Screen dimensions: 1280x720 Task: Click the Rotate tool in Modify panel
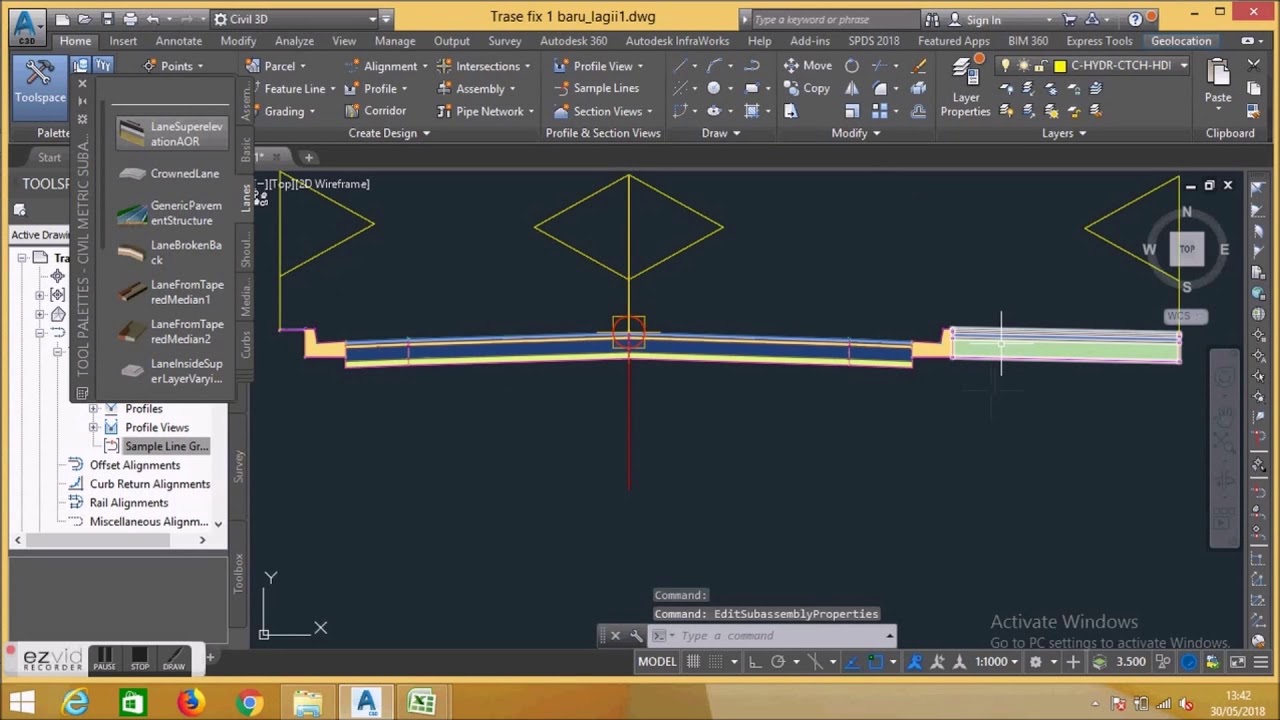coord(852,66)
